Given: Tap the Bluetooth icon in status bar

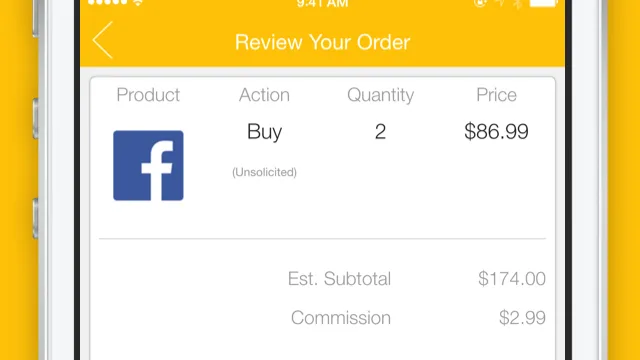Looking at the screenshot, I should [x=518, y=3].
